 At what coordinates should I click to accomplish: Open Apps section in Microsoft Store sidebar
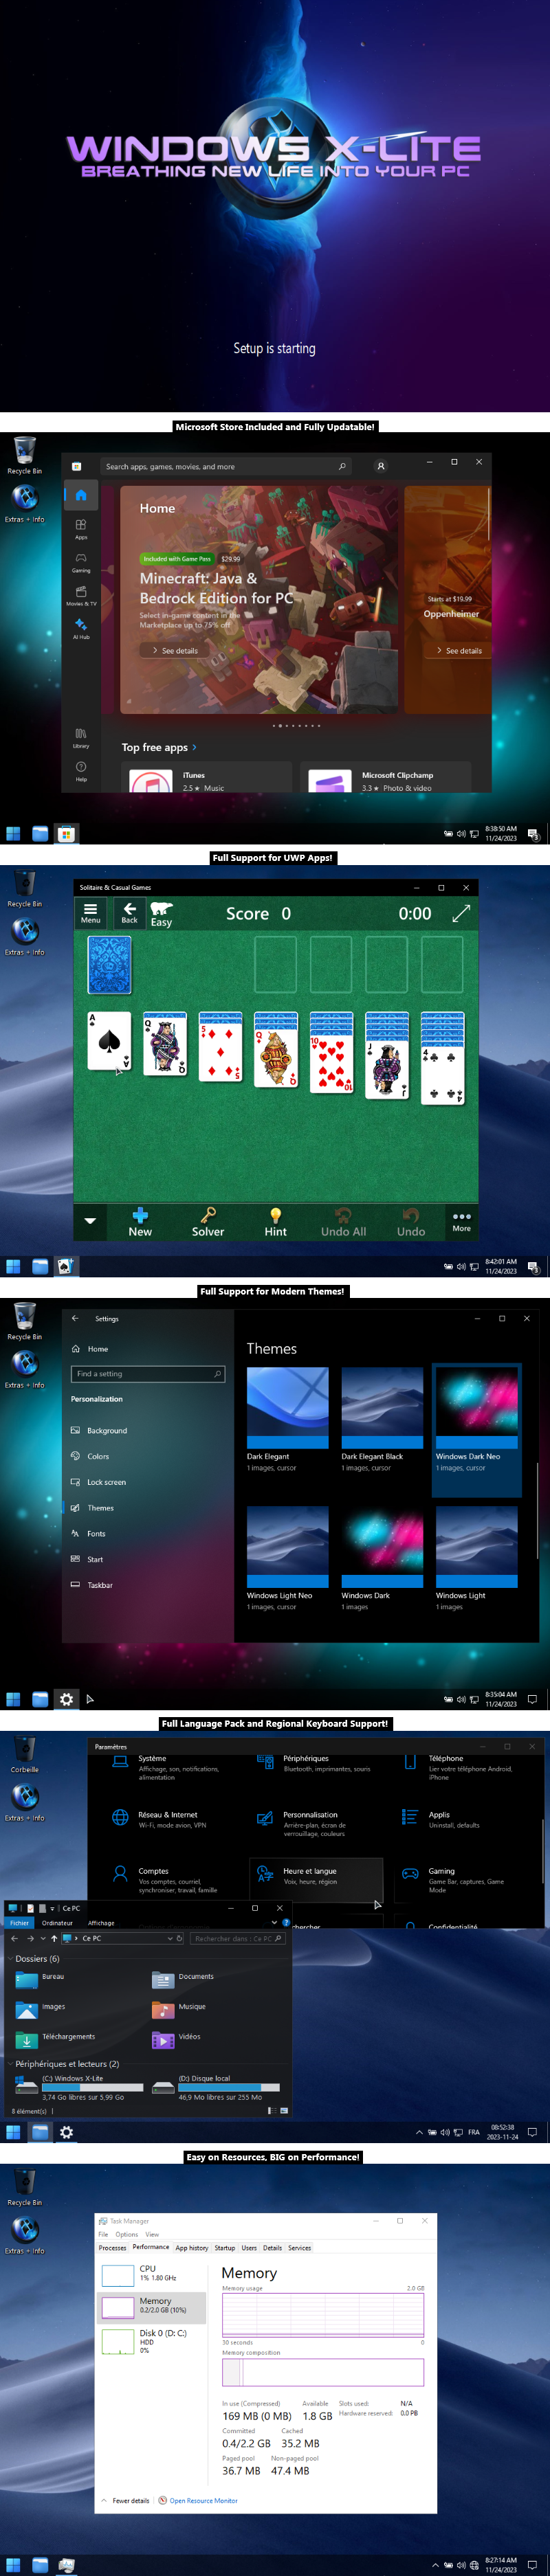81,529
